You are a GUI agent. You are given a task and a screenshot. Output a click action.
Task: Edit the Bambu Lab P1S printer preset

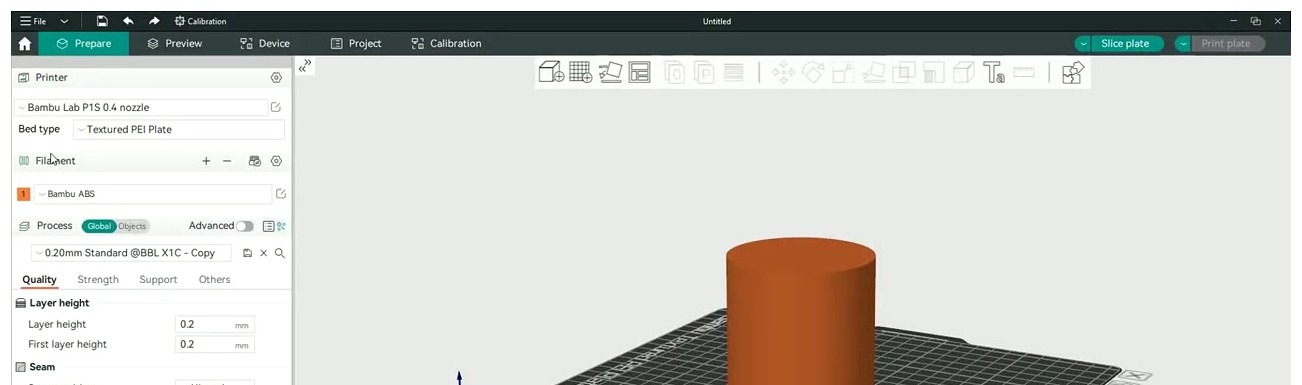[276, 107]
